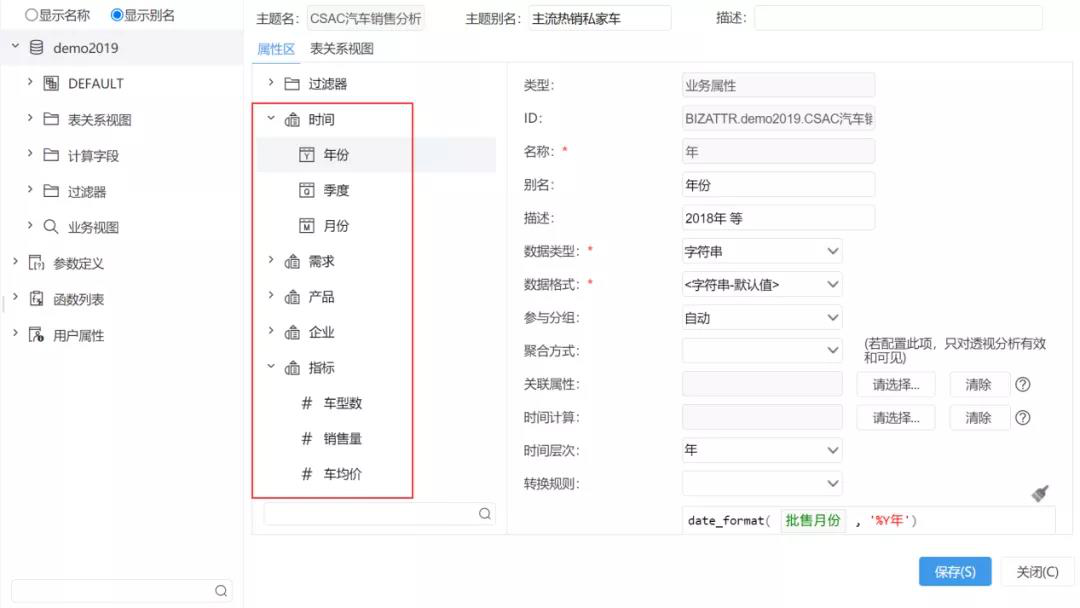Expand left tree 过滤器 folder
This screenshot has height=608, width=1080.
click(x=30, y=189)
